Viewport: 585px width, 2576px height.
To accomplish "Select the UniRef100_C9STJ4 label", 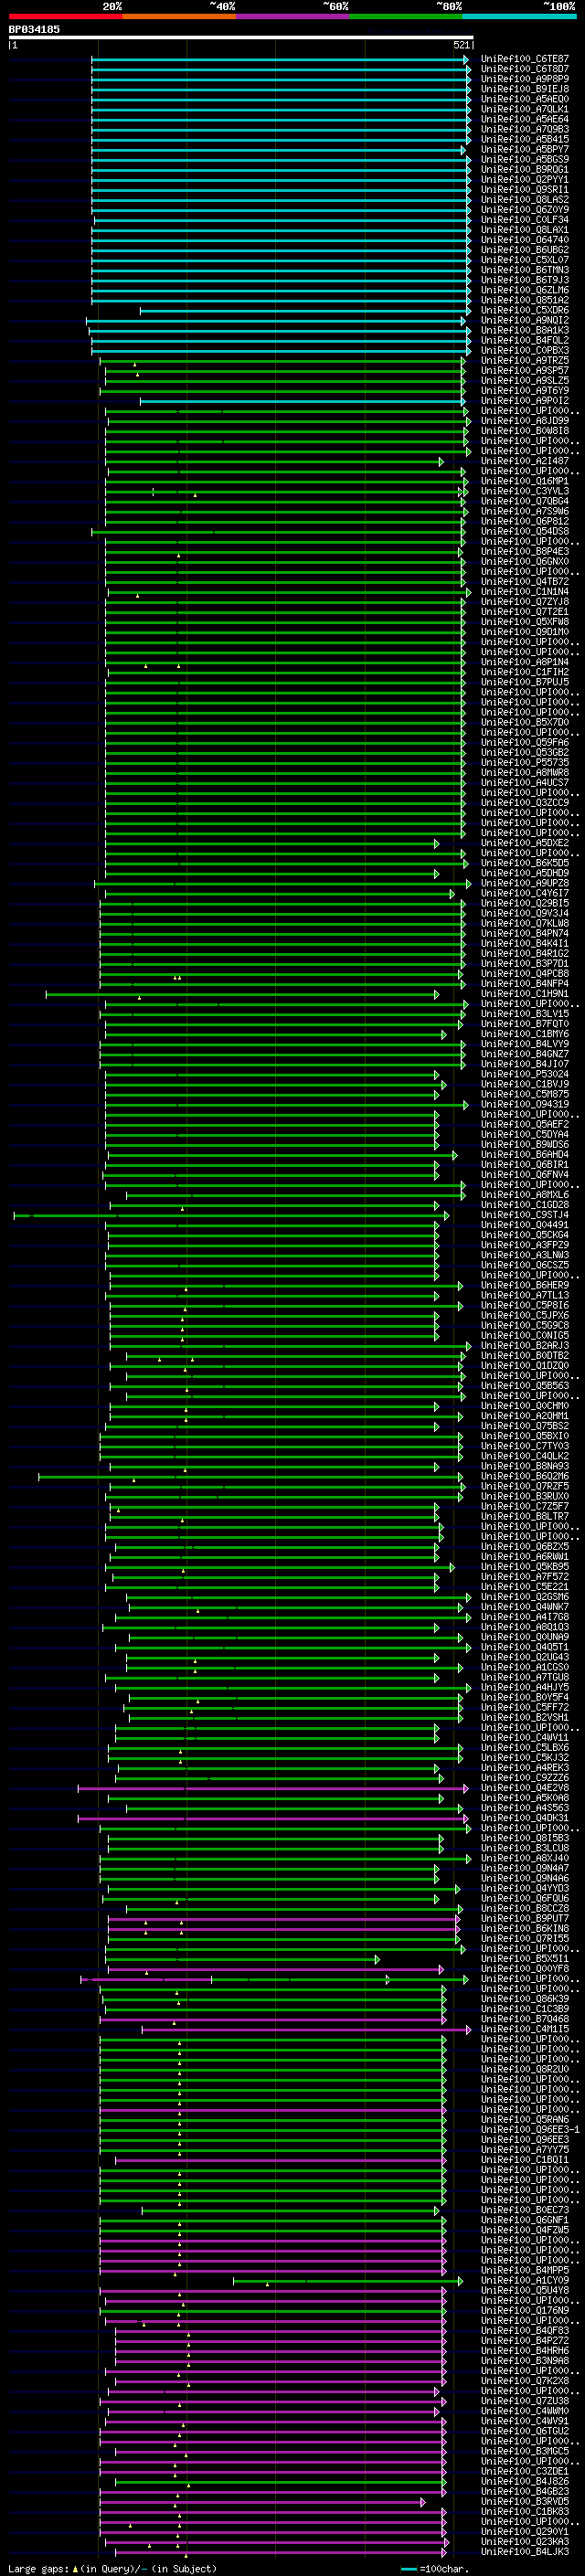I will pos(525,1215).
